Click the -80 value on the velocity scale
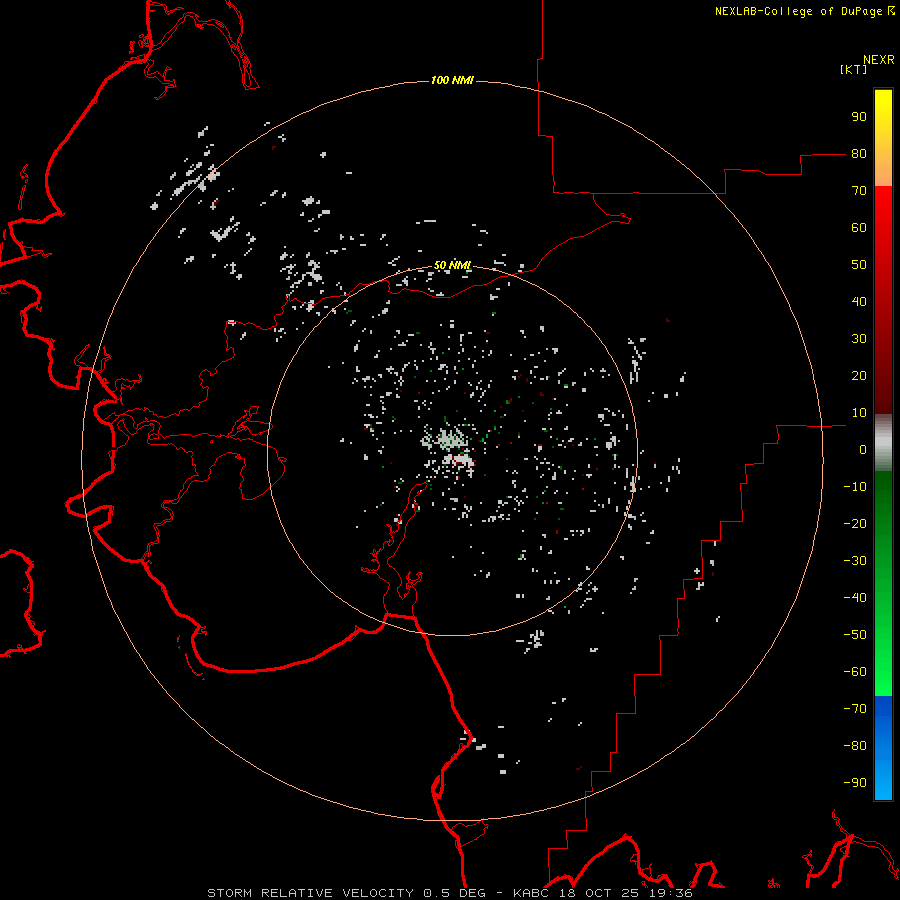 pyautogui.click(x=855, y=746)
